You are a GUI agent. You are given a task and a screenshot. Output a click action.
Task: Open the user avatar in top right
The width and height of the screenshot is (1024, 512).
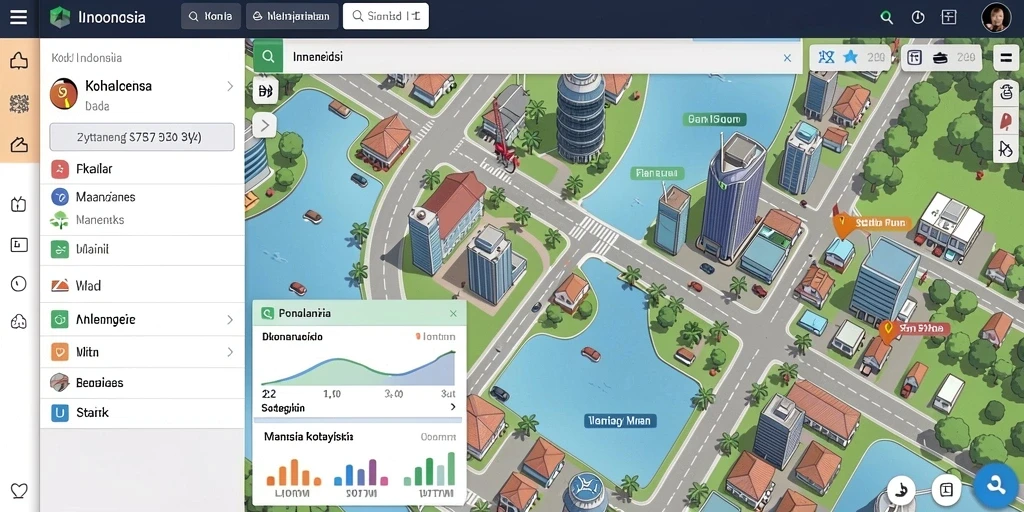(x=996, y=18)
